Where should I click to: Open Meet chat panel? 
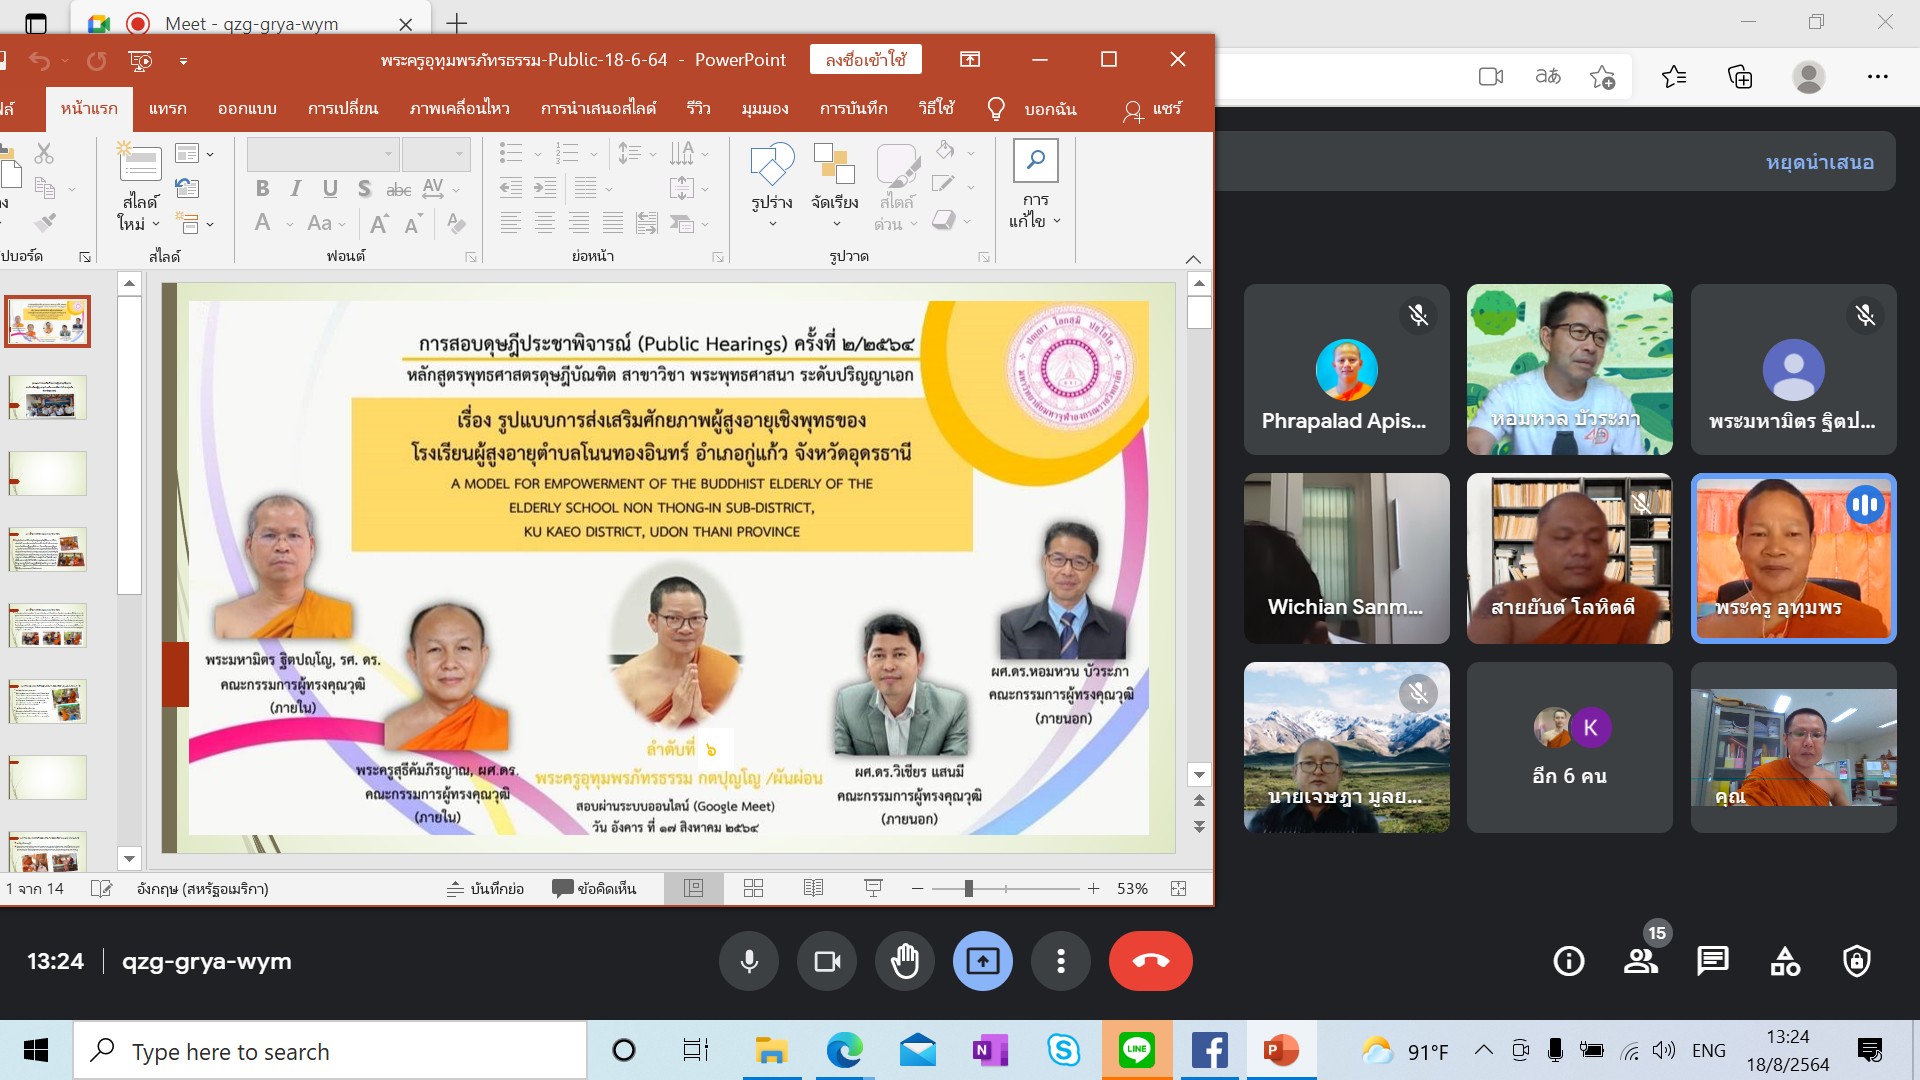[x=1713, y=961]
